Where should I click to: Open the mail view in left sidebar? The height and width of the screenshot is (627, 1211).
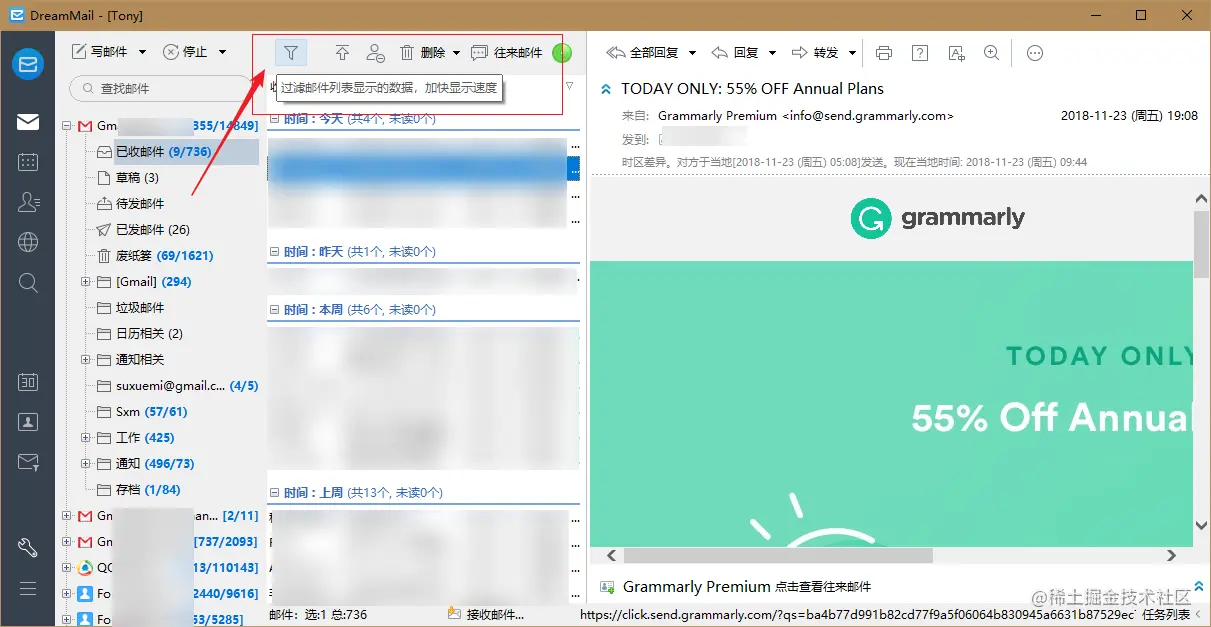(28, 122)
